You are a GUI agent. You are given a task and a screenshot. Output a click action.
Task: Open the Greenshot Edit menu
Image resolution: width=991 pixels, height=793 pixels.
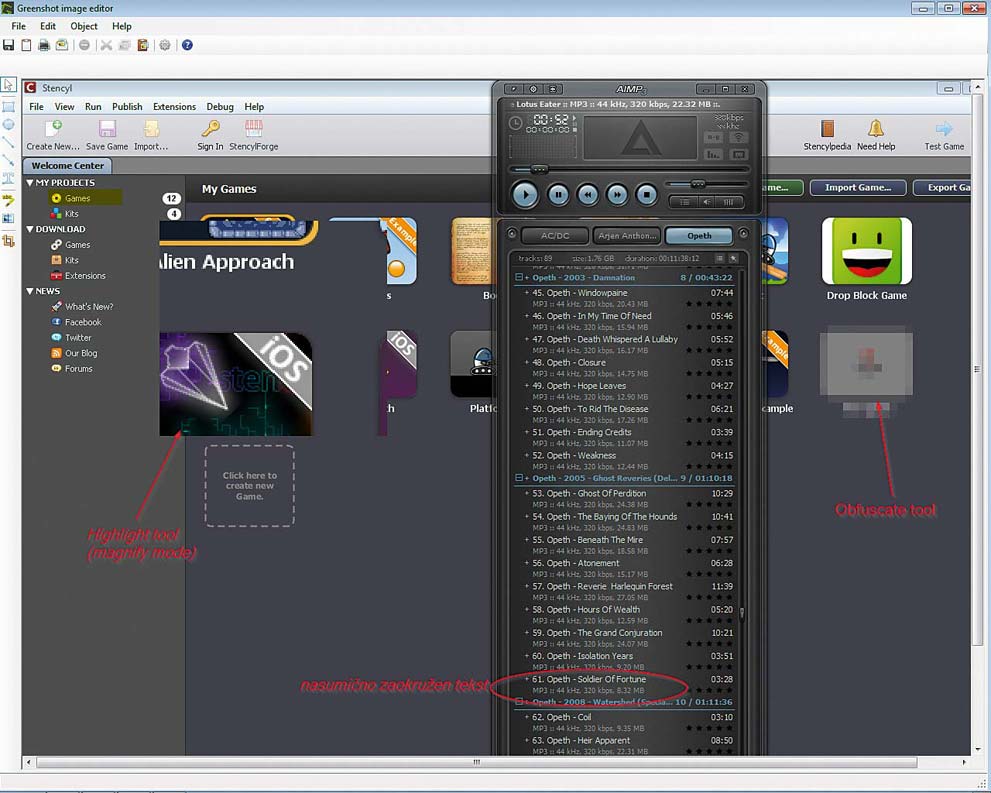pyautogui.click(x=48, y=26)
